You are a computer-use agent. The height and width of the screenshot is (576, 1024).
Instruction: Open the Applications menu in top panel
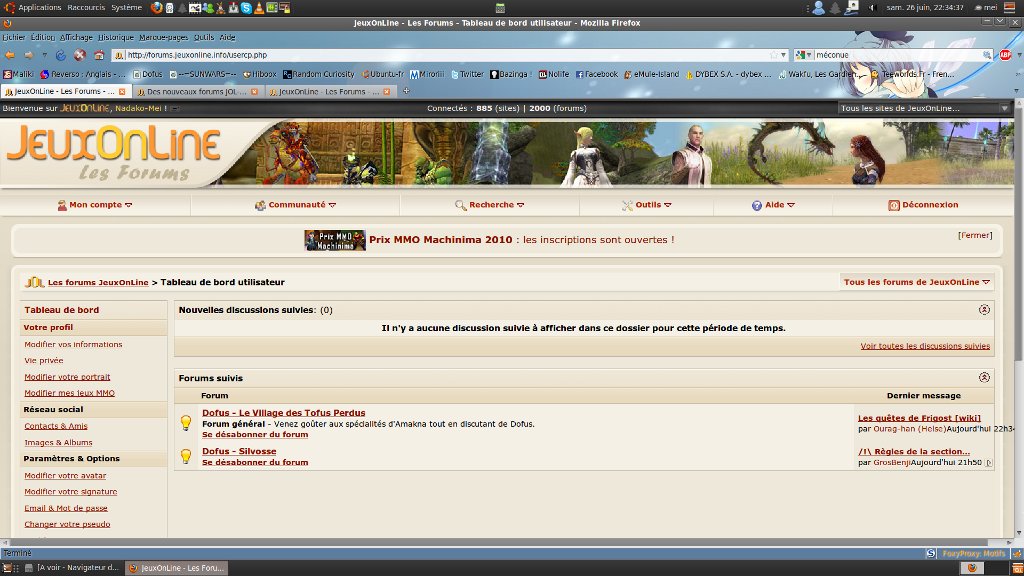39,8
